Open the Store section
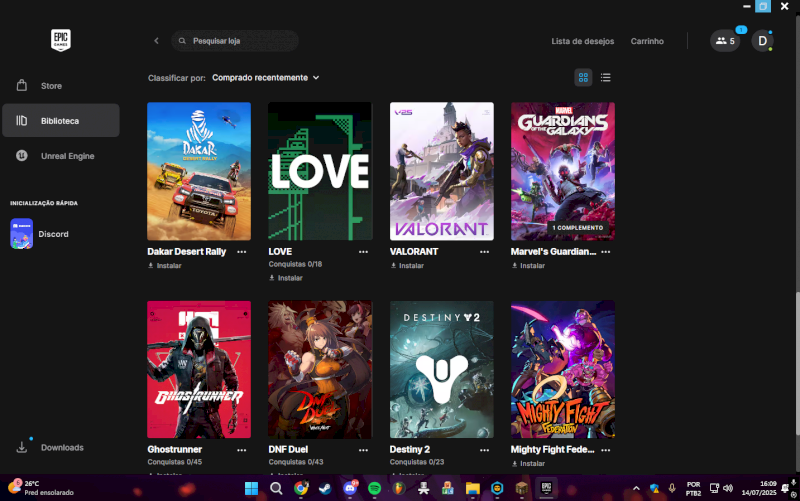The image size is (800, 501). pos(61,86)
